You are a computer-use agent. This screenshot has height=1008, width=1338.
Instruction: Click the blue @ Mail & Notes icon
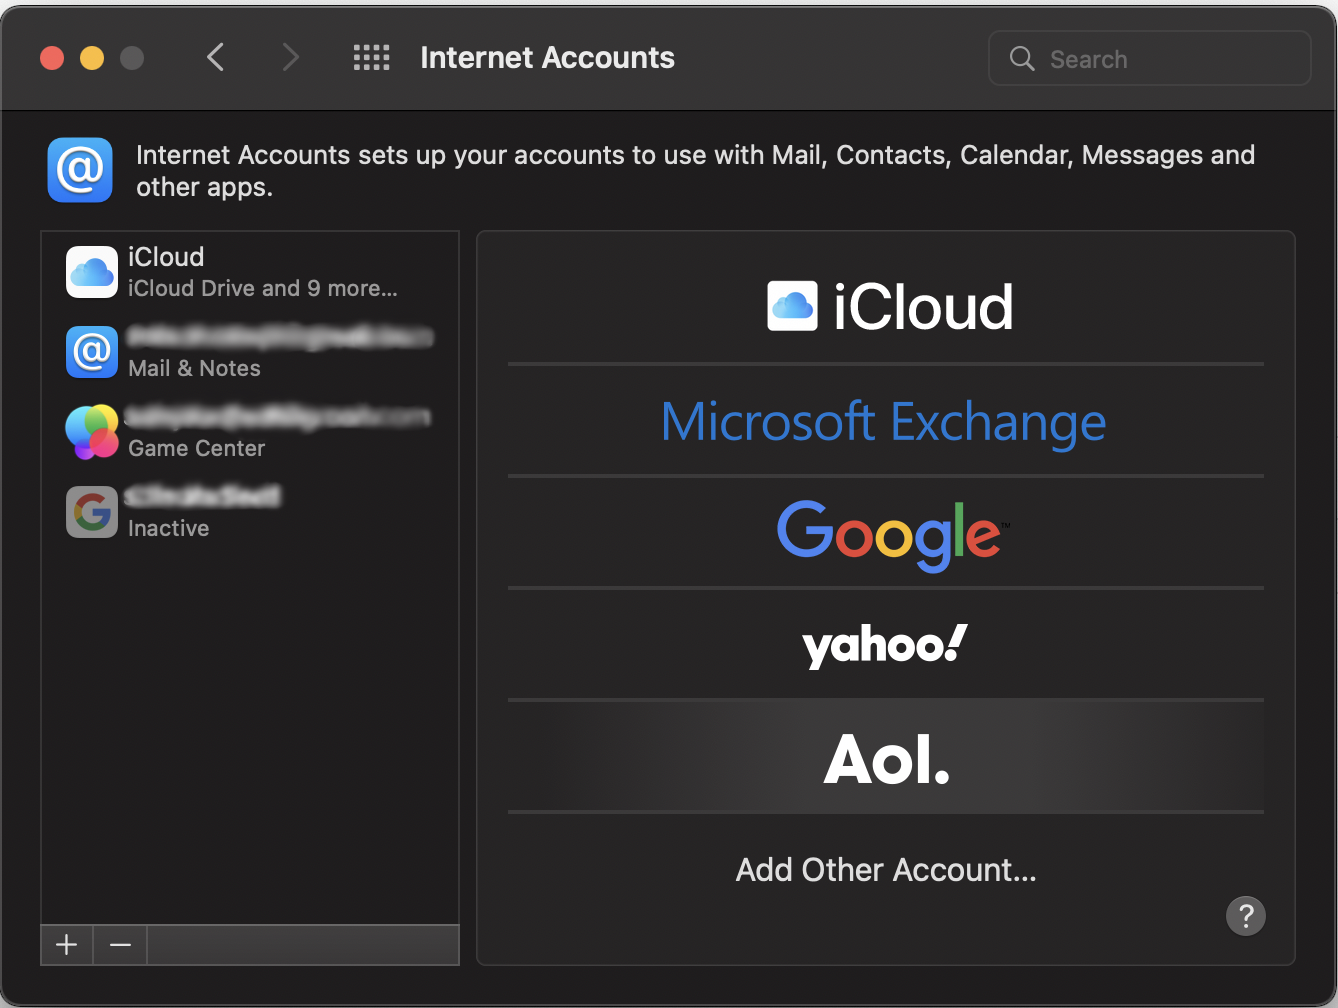(x=92, y=352)
